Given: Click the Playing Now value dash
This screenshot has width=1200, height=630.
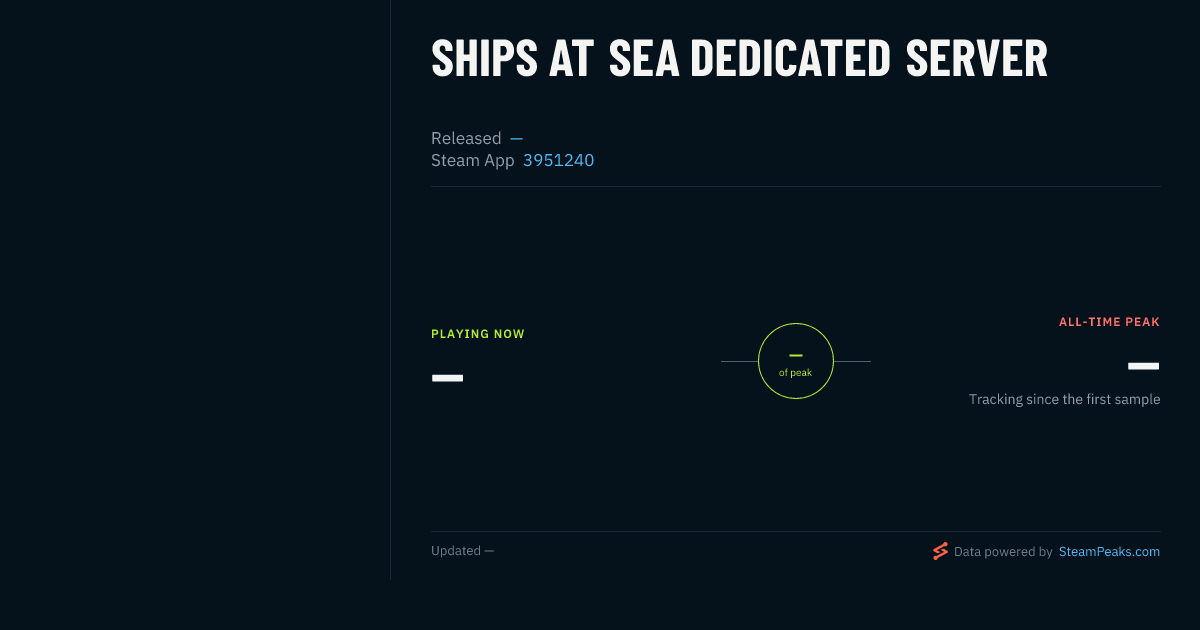Looking at the screenshot, I should tap(447, 378).
